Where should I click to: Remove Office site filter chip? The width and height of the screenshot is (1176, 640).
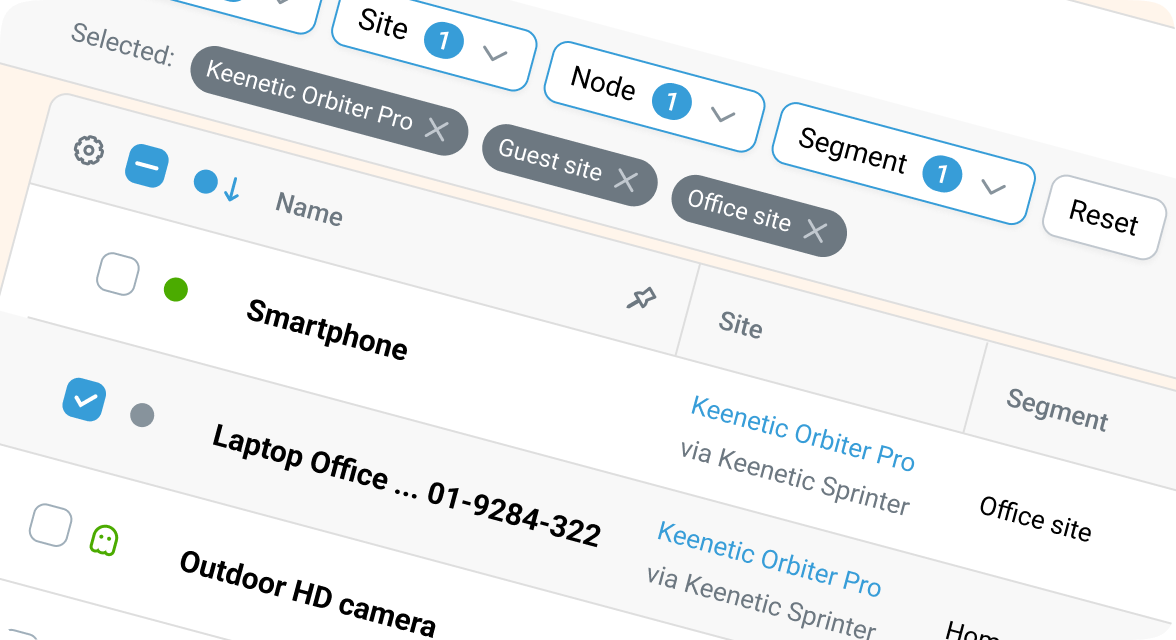click(814, 231)
